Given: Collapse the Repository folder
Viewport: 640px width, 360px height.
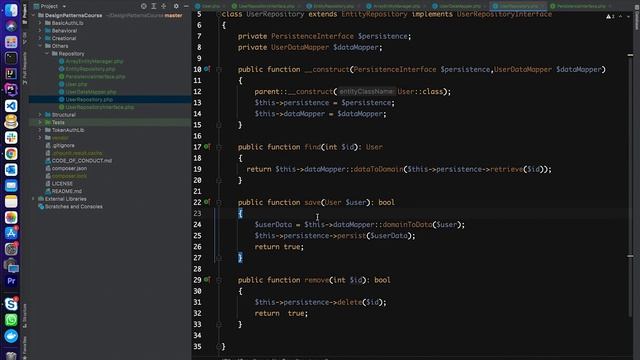Looking at the screenshot, I should point(47,54).
